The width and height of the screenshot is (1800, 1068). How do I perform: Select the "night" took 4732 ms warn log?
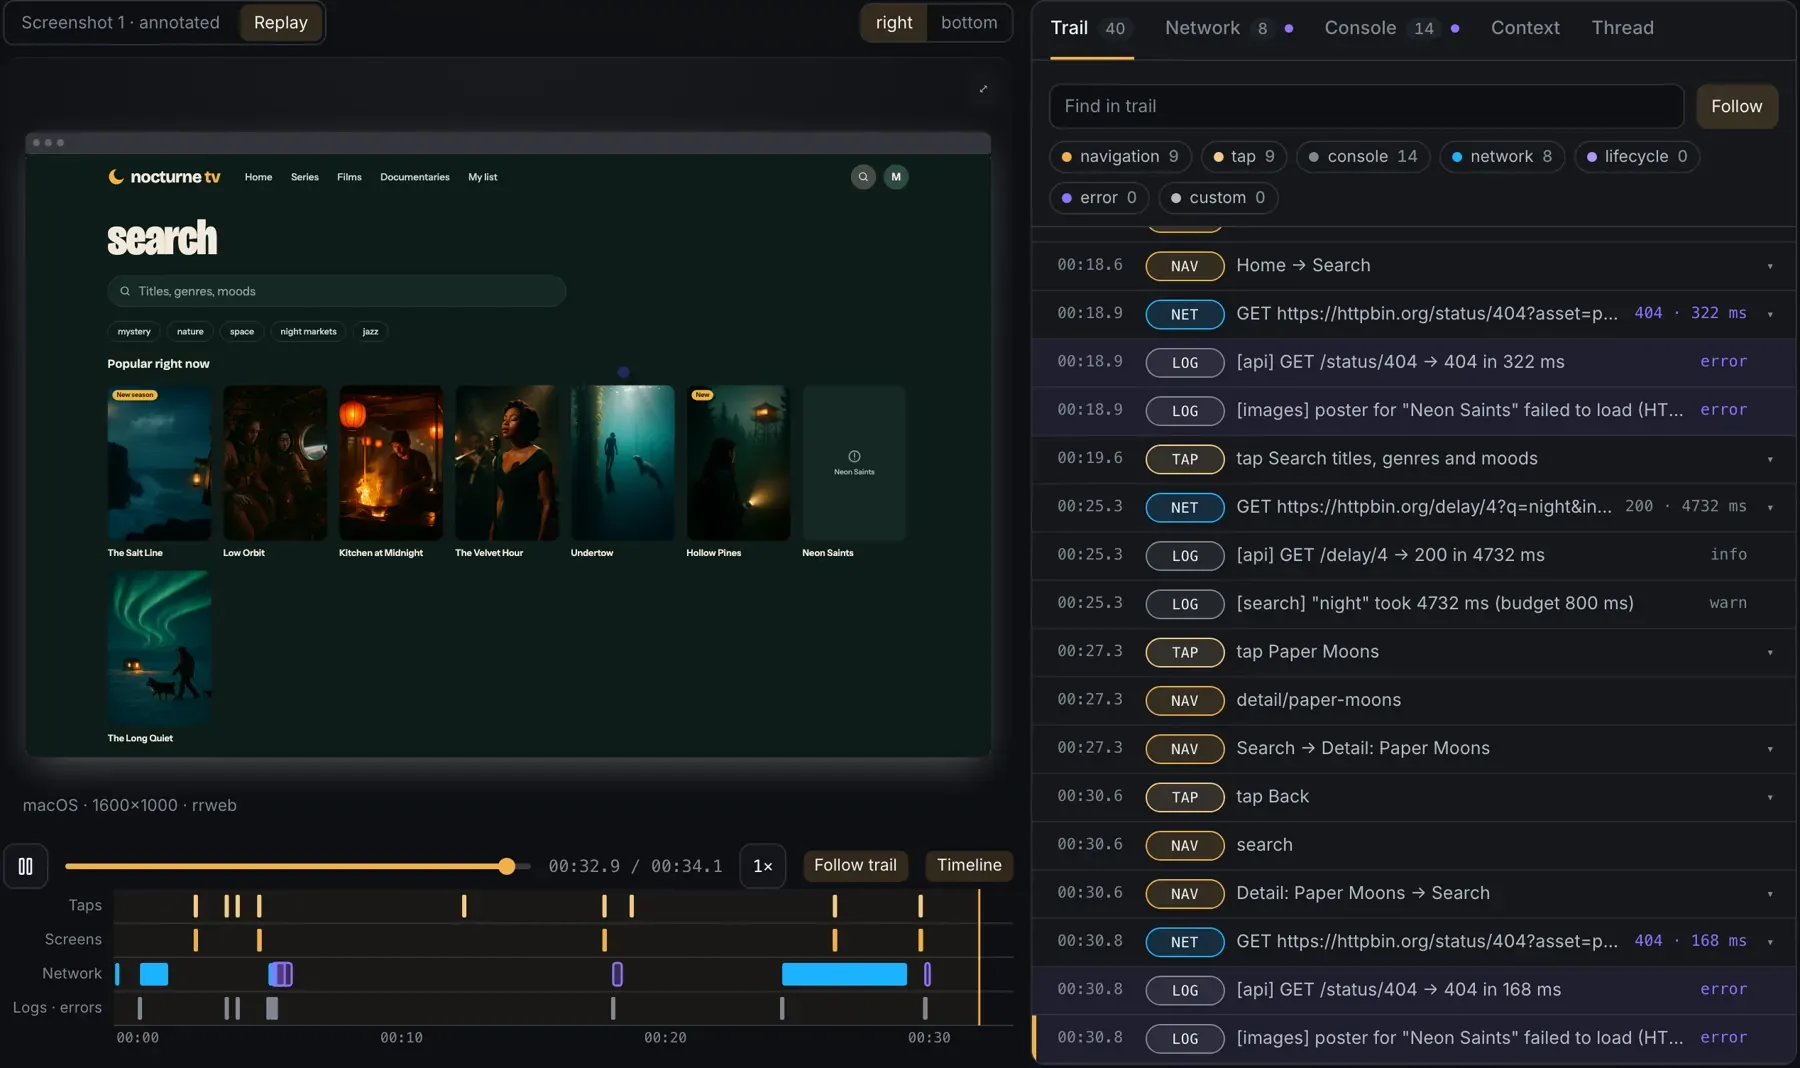pyautogui.click(x=1414, y=604)
